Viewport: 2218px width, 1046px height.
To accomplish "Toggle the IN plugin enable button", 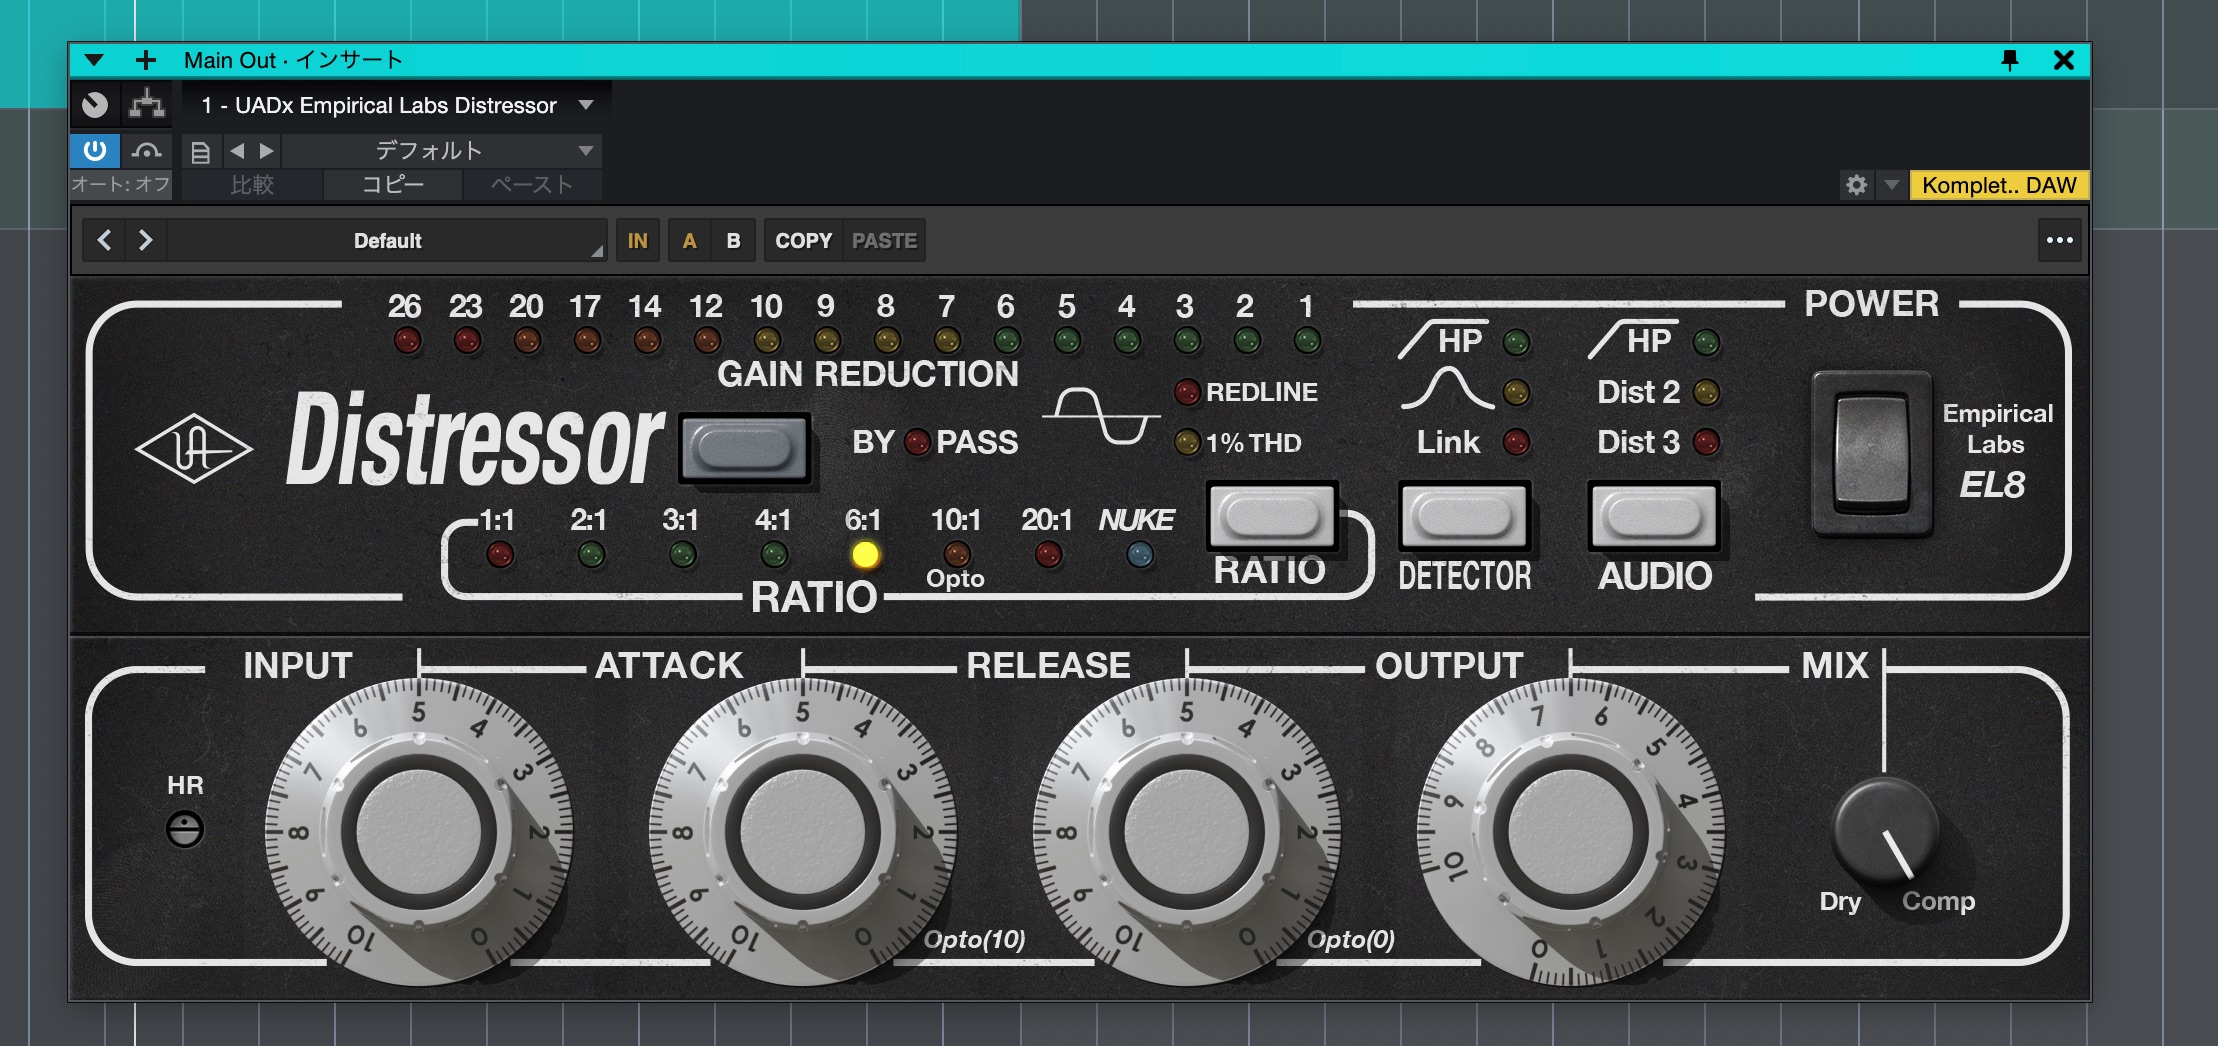I will pyautogui.click(x=637, y=241).
